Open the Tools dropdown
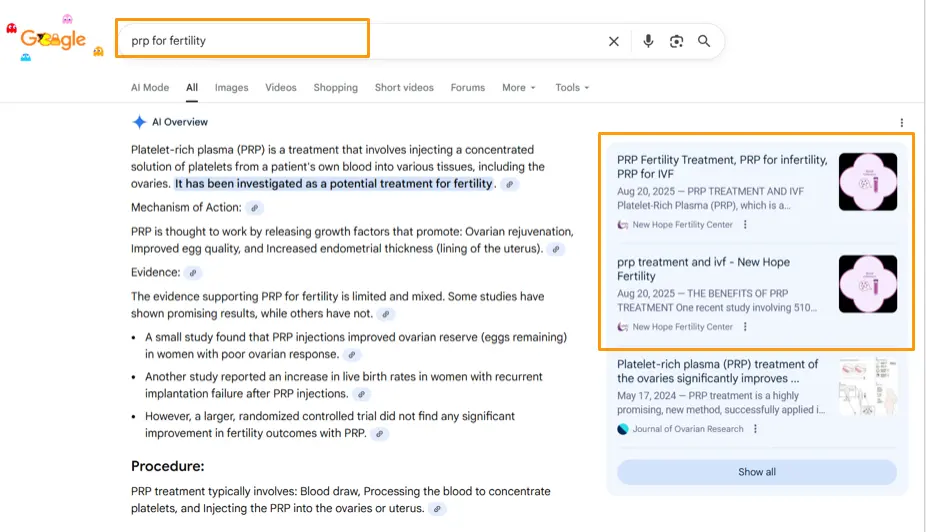Image resolution: width=926 pixels, height=532 pixels. (572, 88)
